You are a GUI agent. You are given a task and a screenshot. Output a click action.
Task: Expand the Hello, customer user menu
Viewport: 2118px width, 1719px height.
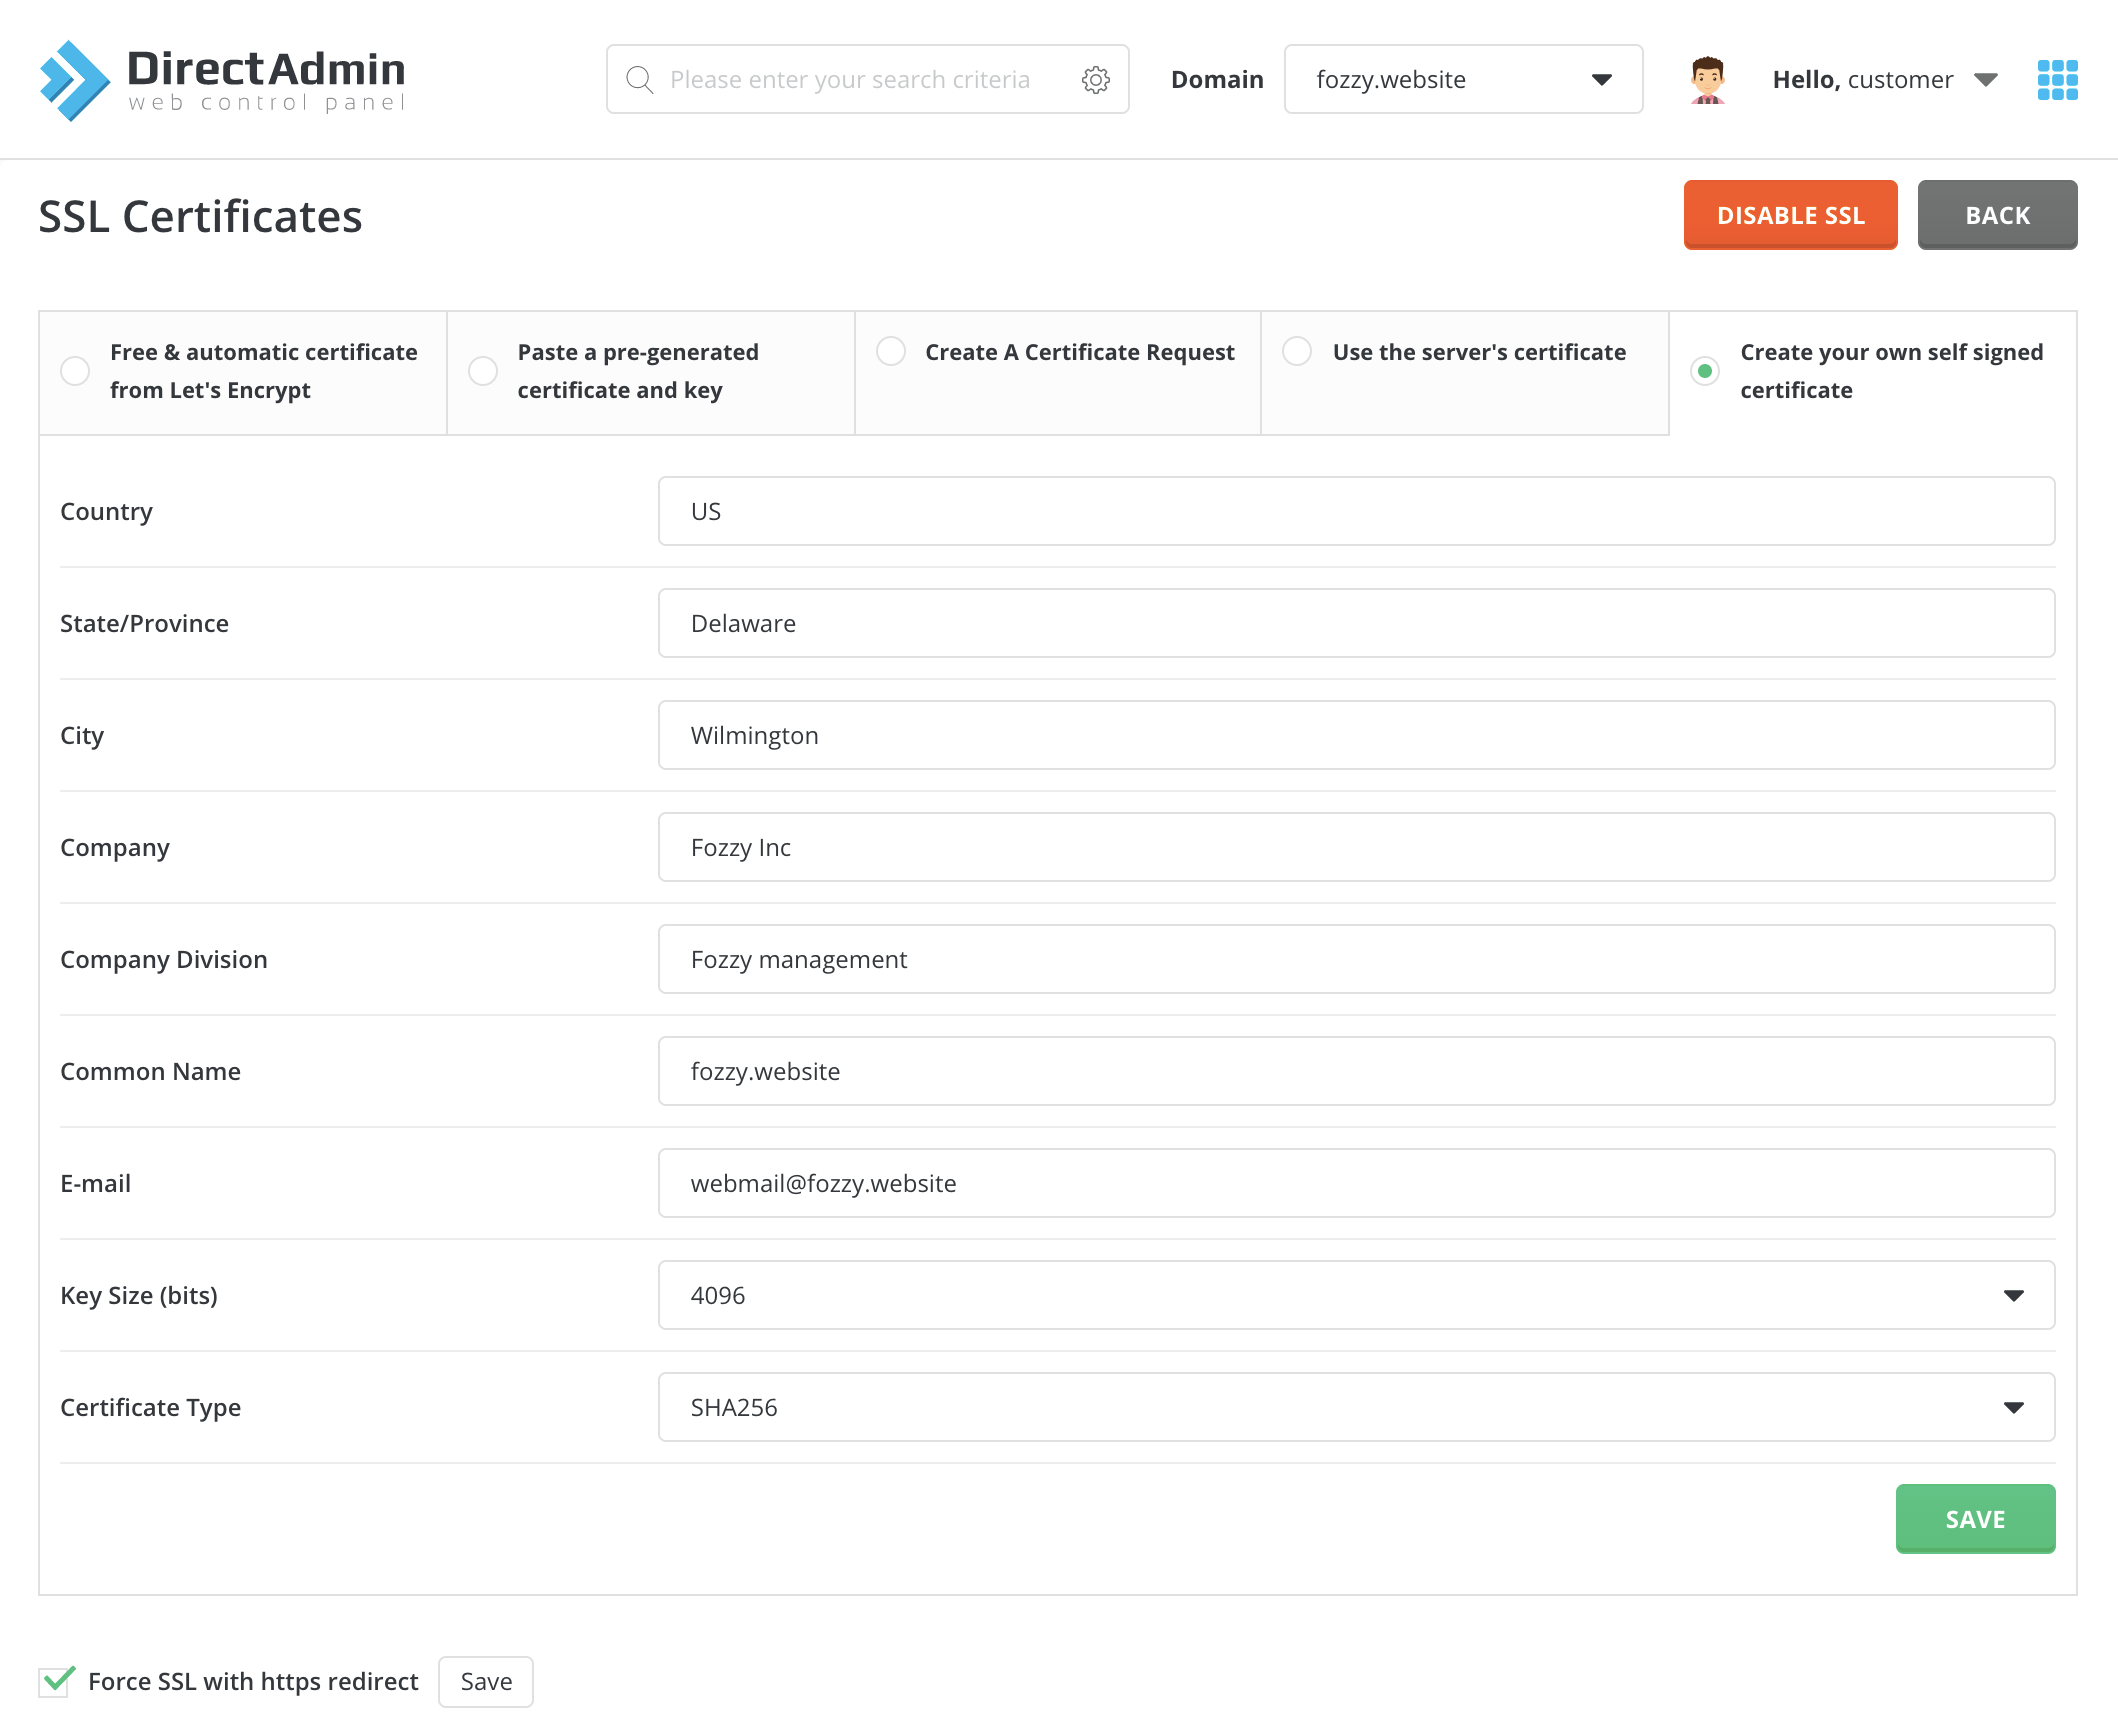pyautogui.click(x=1885, y=80)
